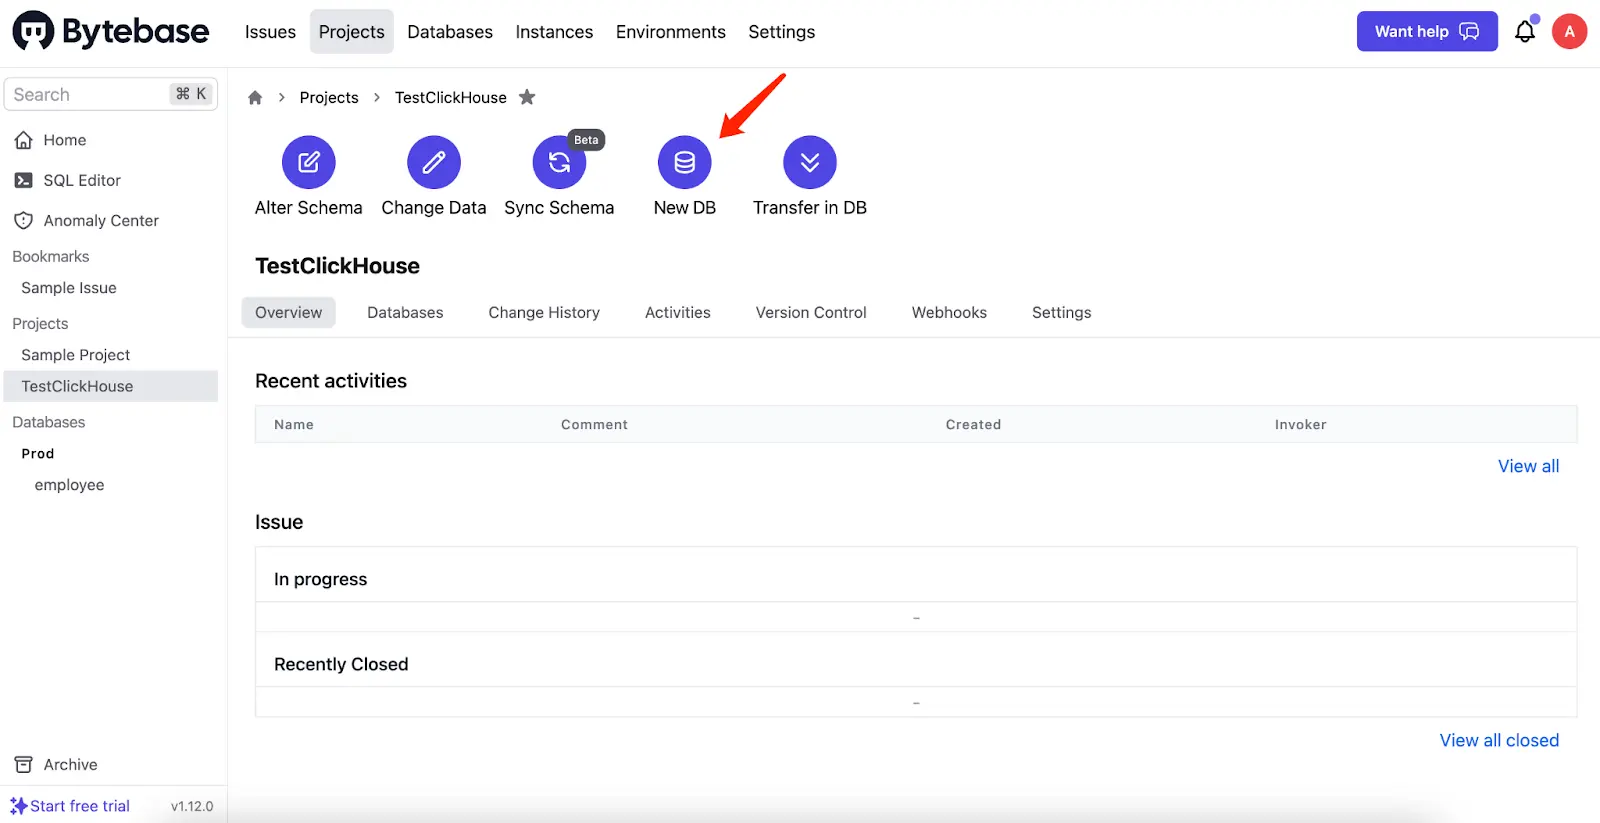
Task: Switch to the Webhooks tab
Action: click(949, 313)
